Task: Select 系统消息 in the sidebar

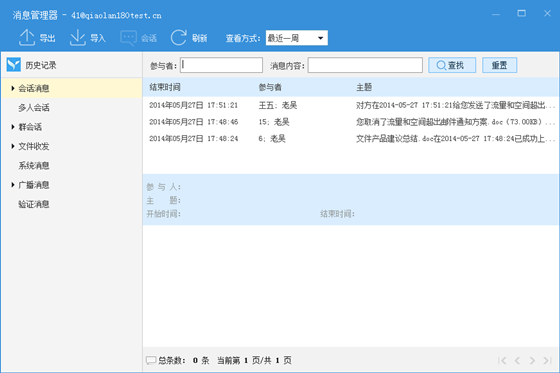Action: pos(34,165)
